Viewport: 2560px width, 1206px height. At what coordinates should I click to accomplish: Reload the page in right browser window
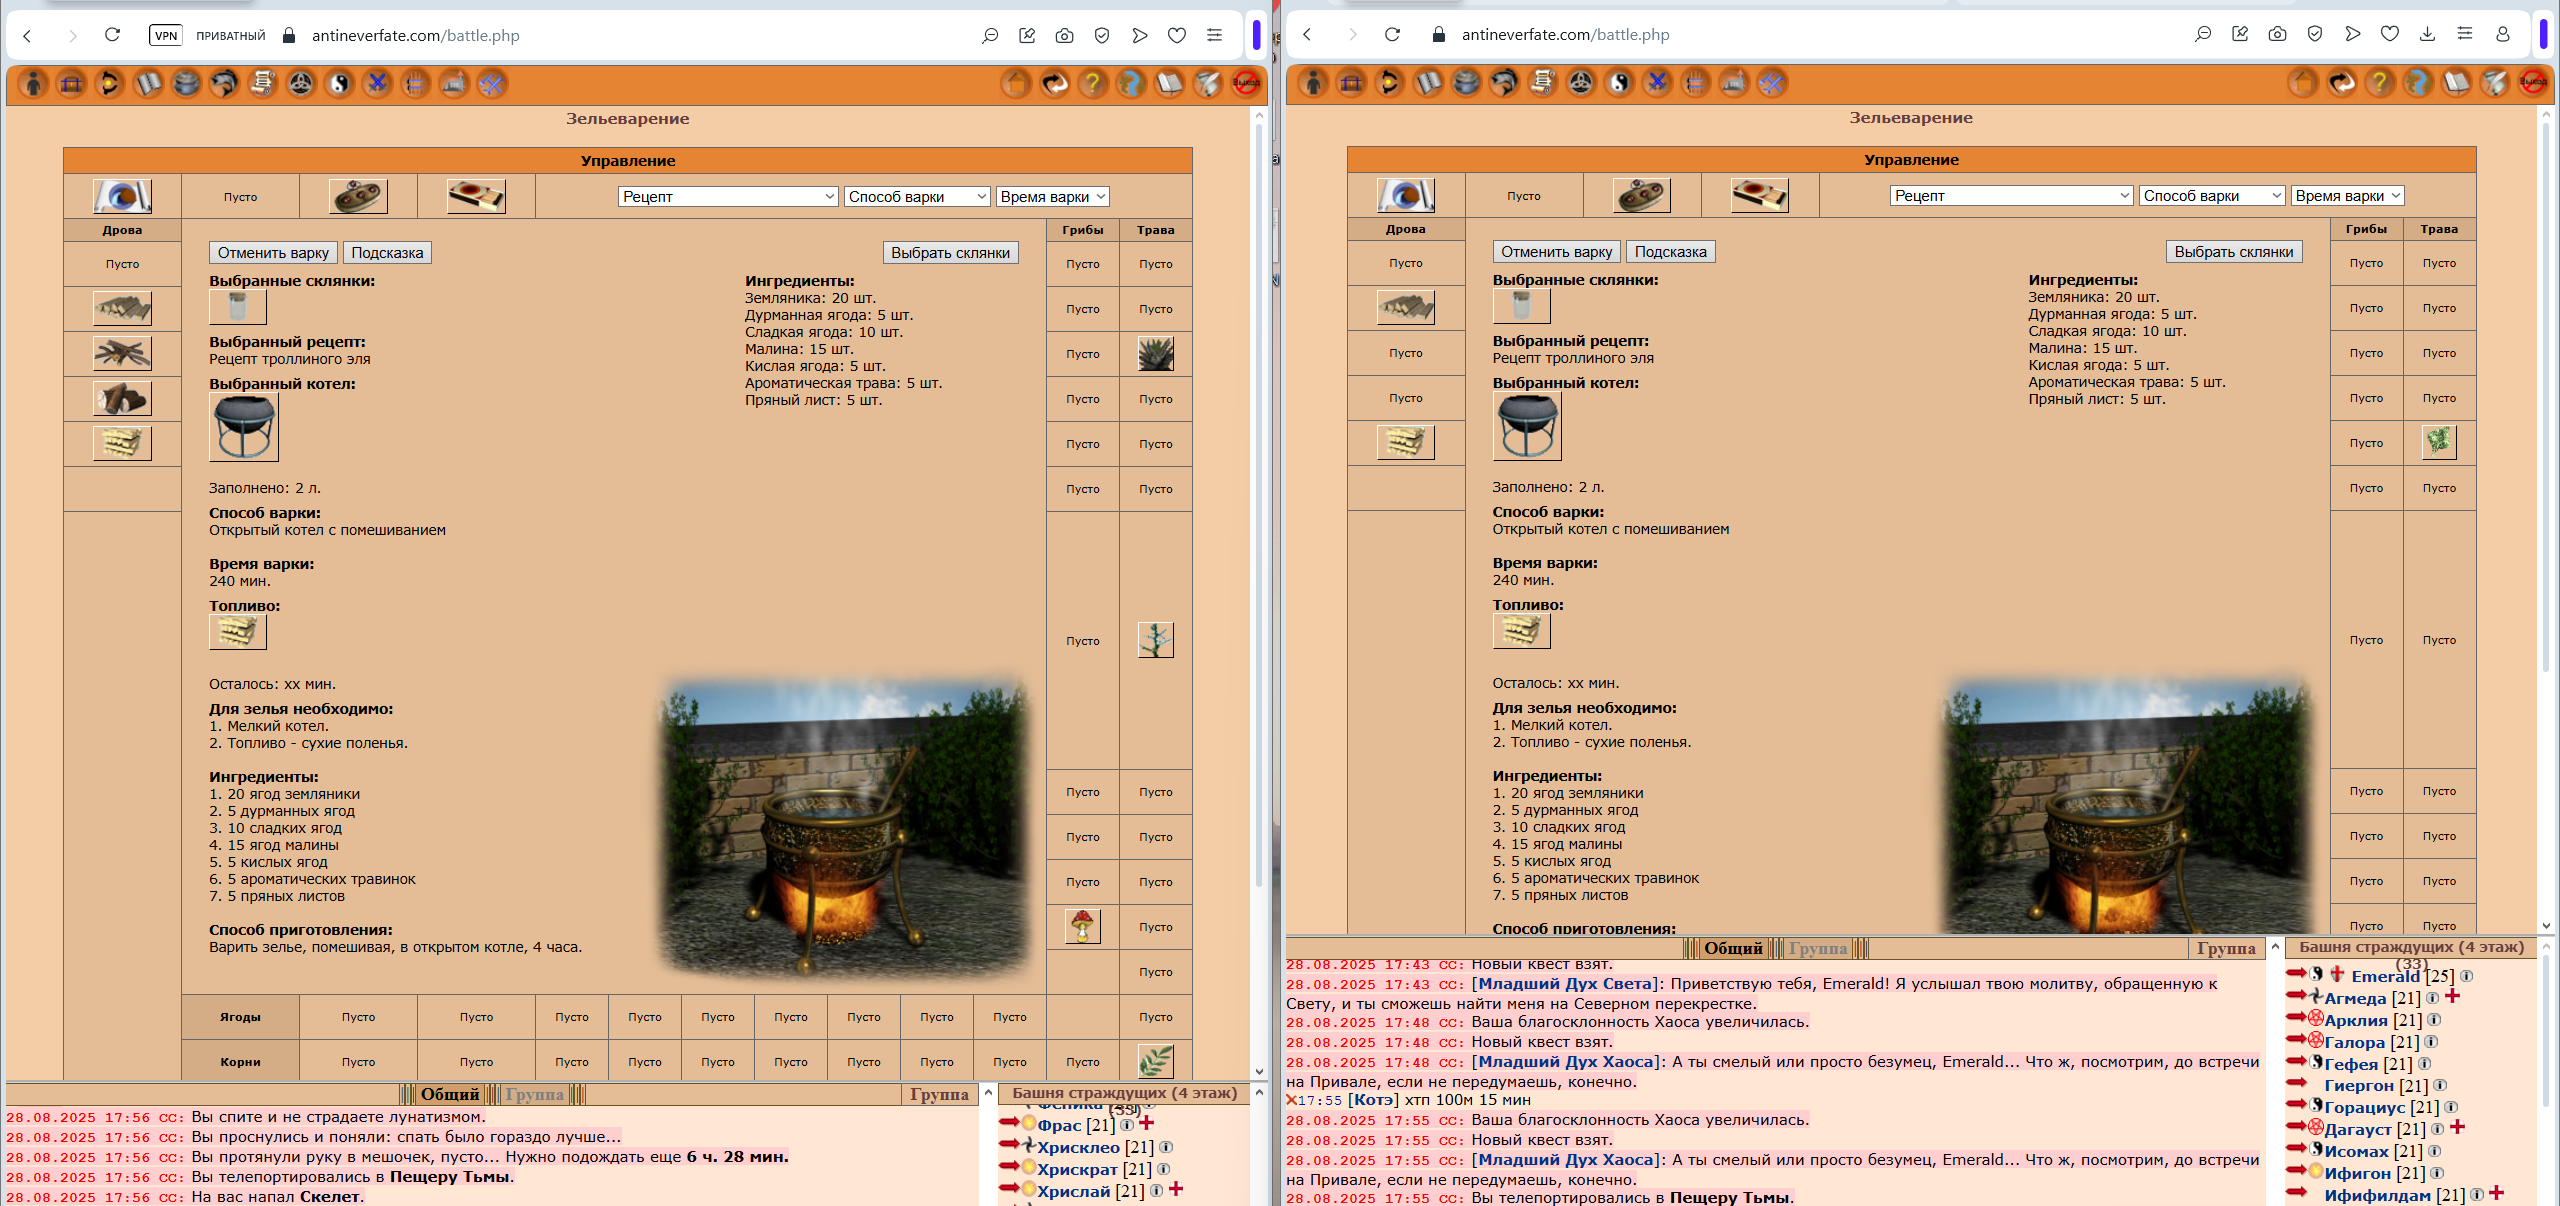click(1392, 34)
